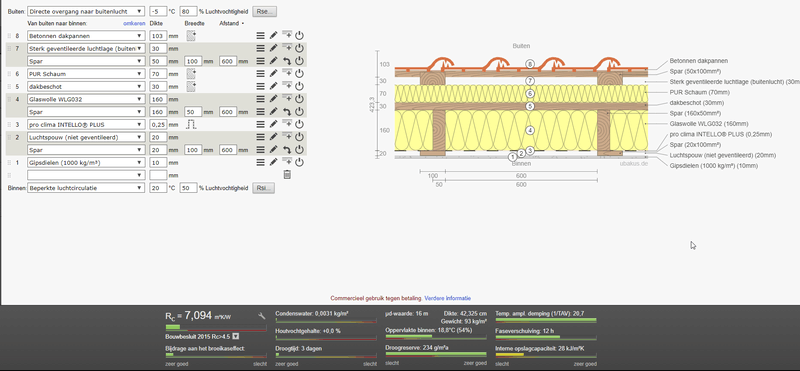This screenshot has width=800, height=371.
Task: Add a spar pattern to PUR Schaum layer
Action: click(191, 74)
